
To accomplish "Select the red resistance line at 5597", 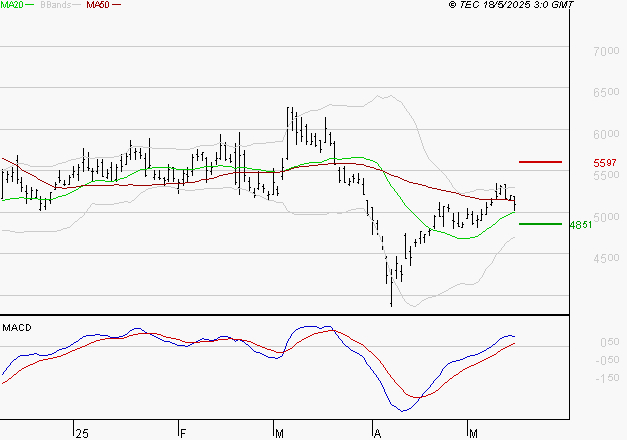I will [x=540, y=162].
